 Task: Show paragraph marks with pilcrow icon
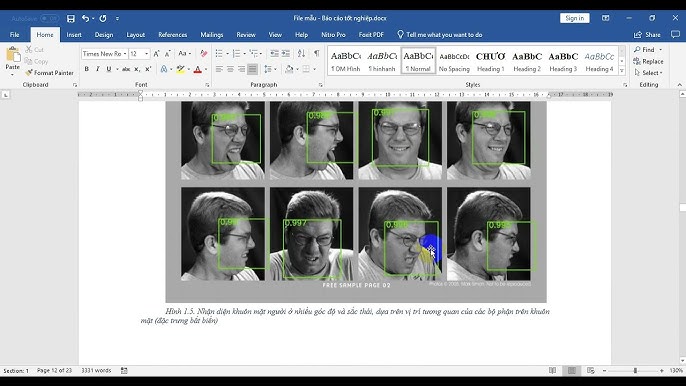pyautogui.click(x=316, y=53)
